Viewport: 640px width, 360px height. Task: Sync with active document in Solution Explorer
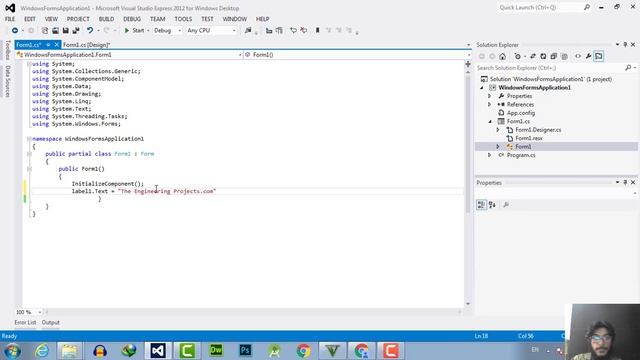(x=533, y=56)
